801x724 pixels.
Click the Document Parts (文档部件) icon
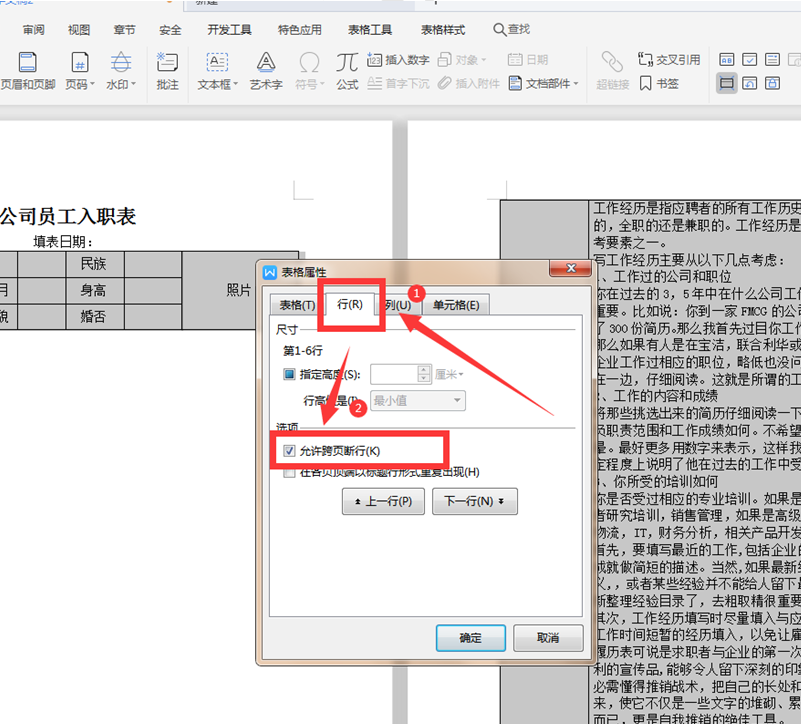click(515, 83)
